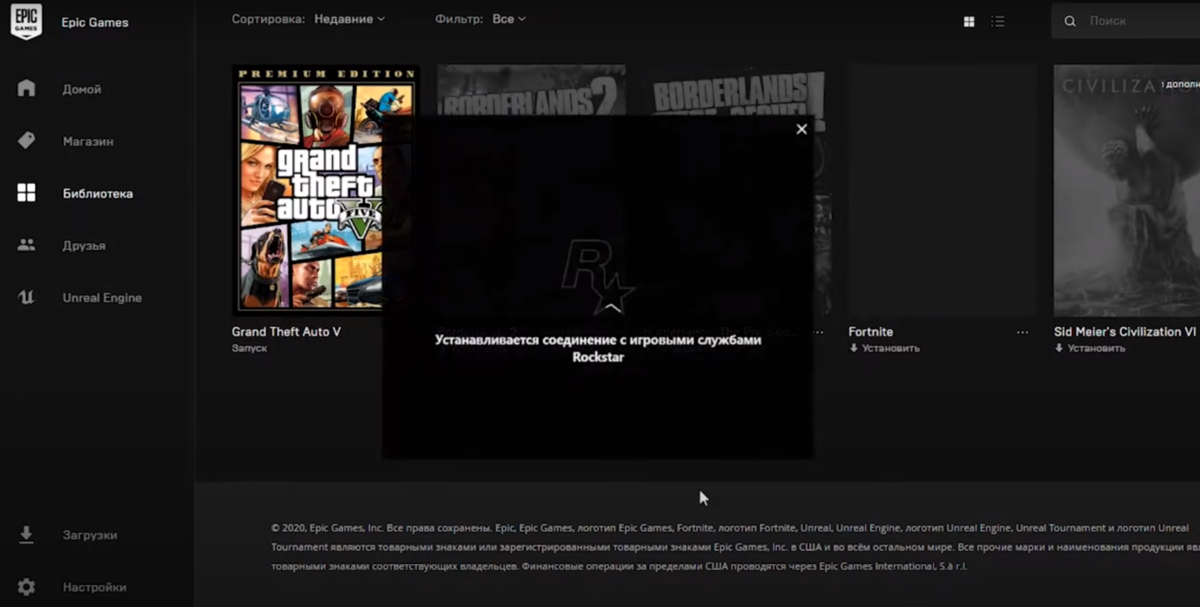
Task: Open the Друзья friends icon
Action: point(26,245)
